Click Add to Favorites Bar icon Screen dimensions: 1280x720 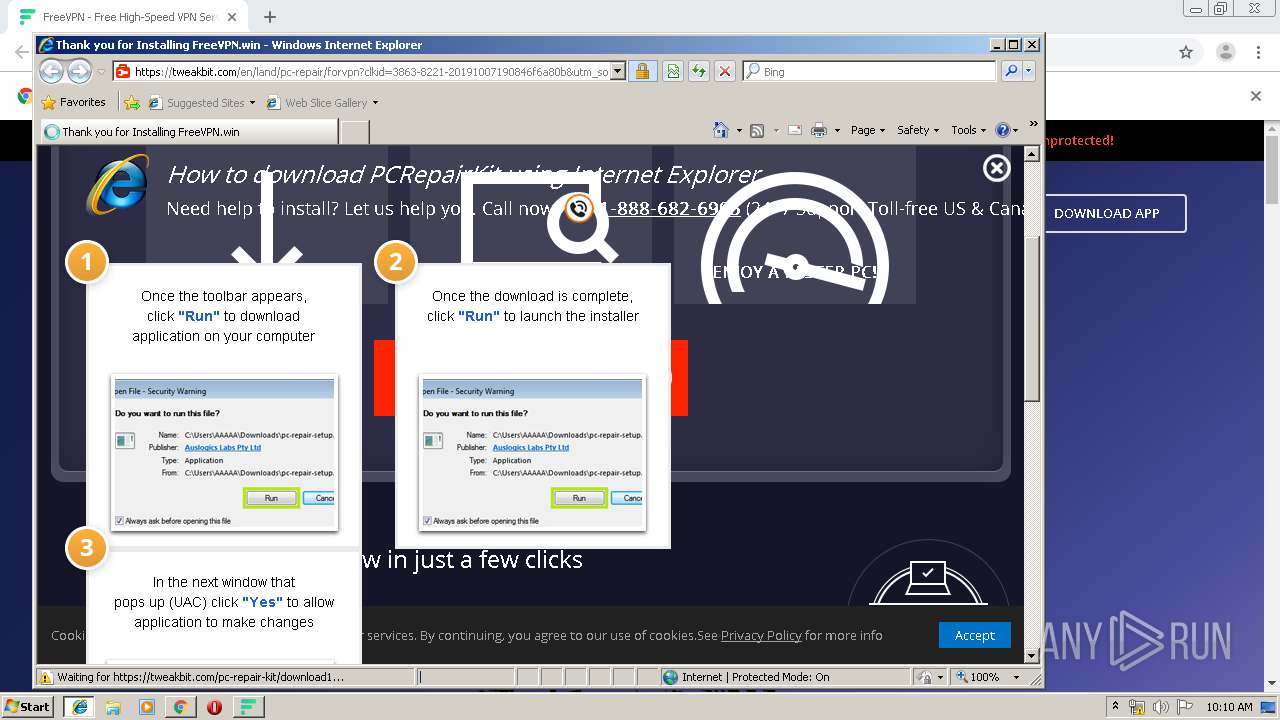[x=131, y=102]
